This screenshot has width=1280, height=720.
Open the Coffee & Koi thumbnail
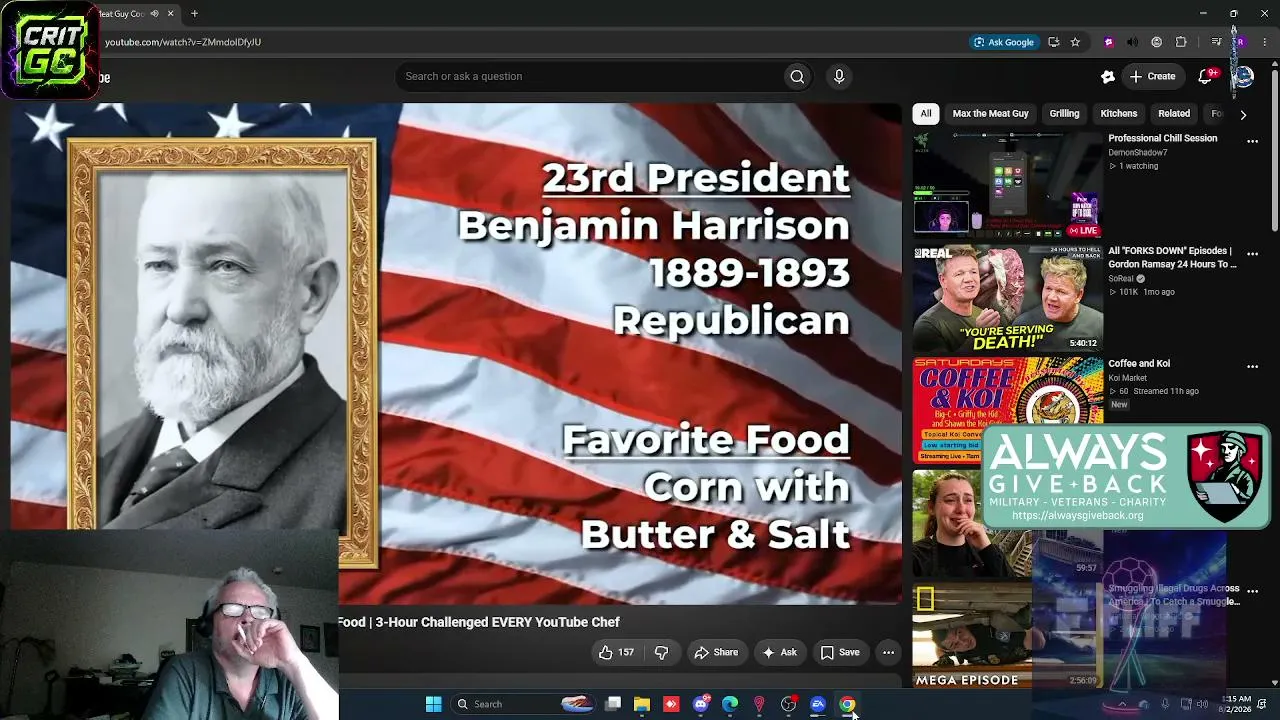tap(1007, 410)
